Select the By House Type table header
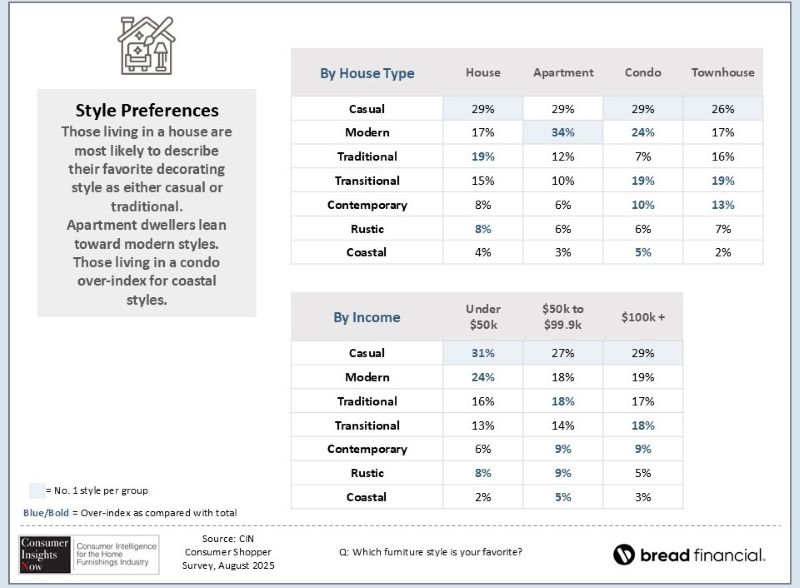The image size is (800, 588). click(x=367, y=73)
